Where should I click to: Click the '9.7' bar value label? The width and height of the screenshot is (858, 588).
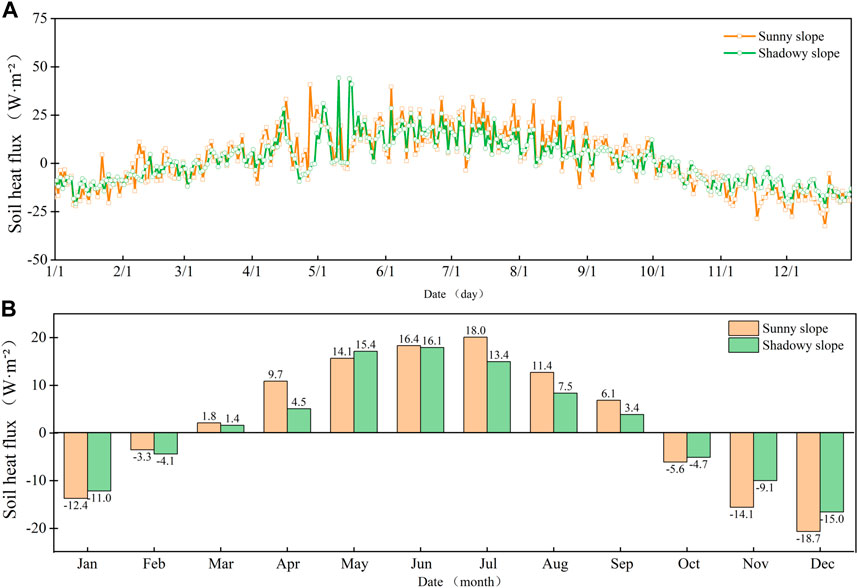click(x=275, y=374)
